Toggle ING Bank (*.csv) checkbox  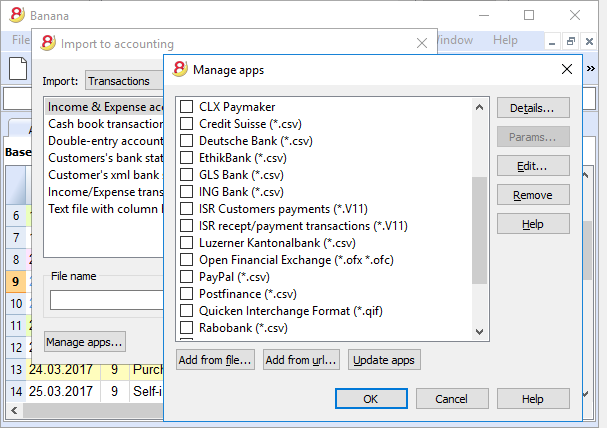click(187, 192)
